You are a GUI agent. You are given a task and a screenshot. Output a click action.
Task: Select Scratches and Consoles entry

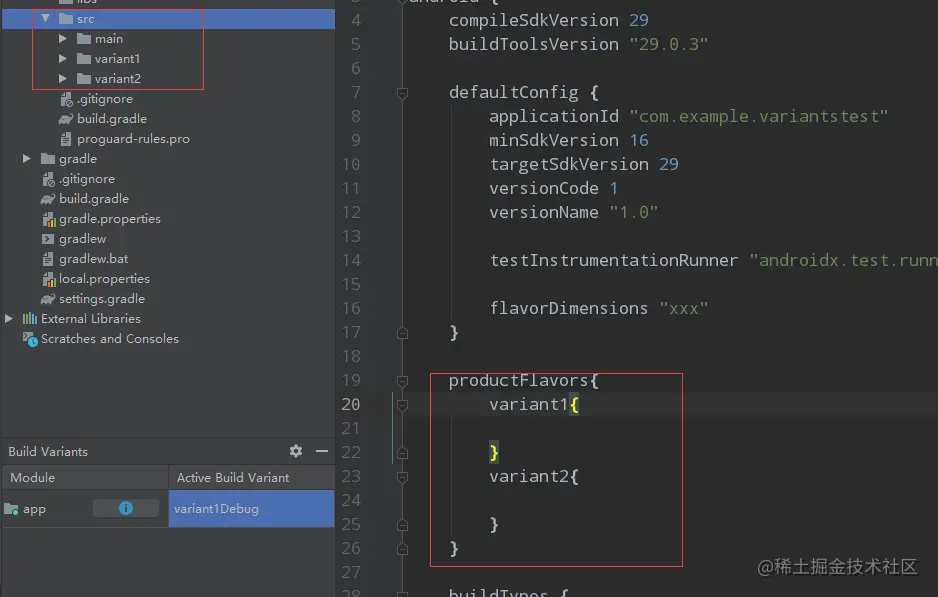109,339
